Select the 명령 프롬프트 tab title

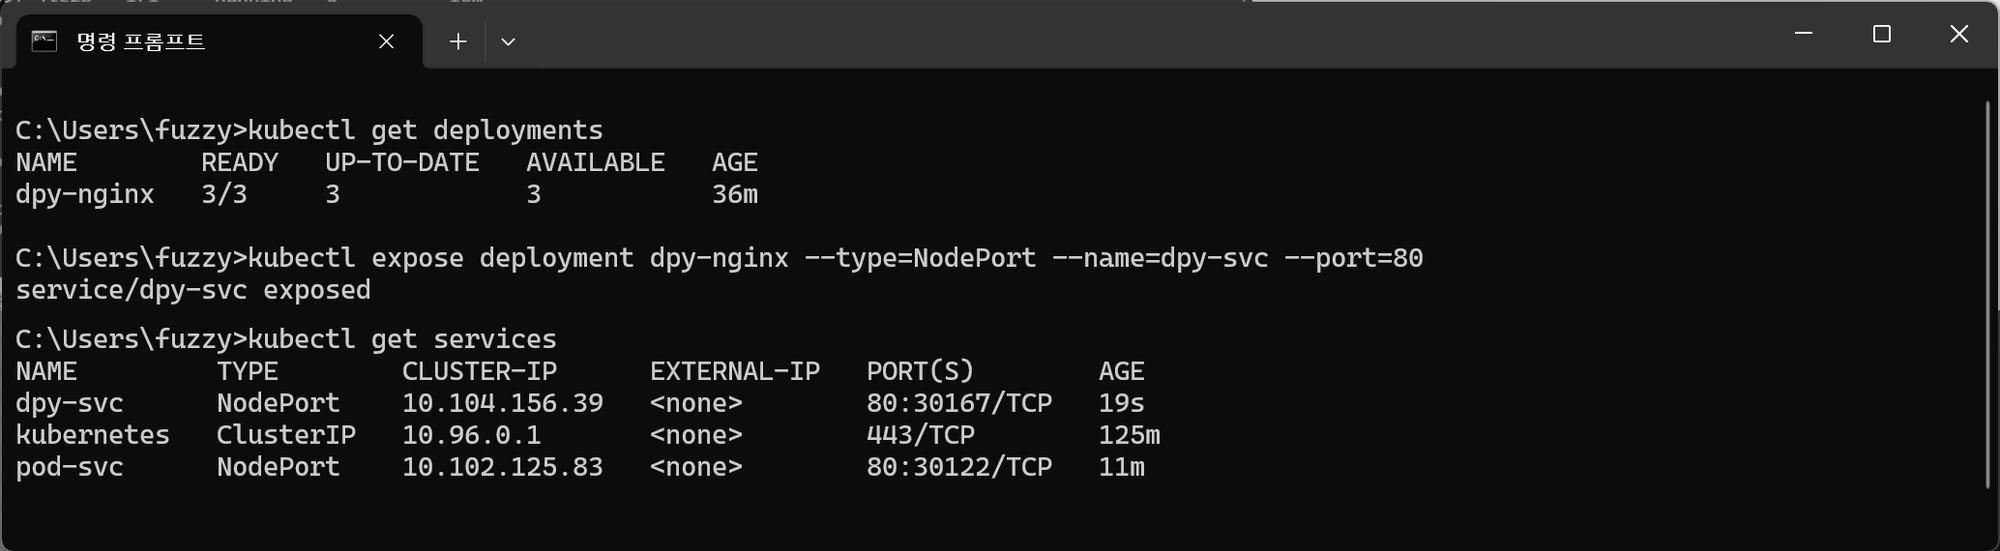click(141, 41)
